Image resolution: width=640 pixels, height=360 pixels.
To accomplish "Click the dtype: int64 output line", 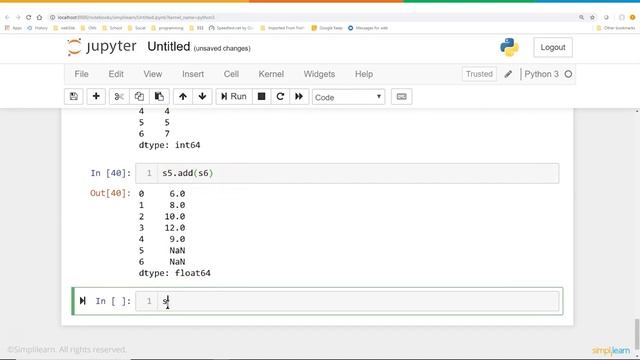I will point(169,145).
